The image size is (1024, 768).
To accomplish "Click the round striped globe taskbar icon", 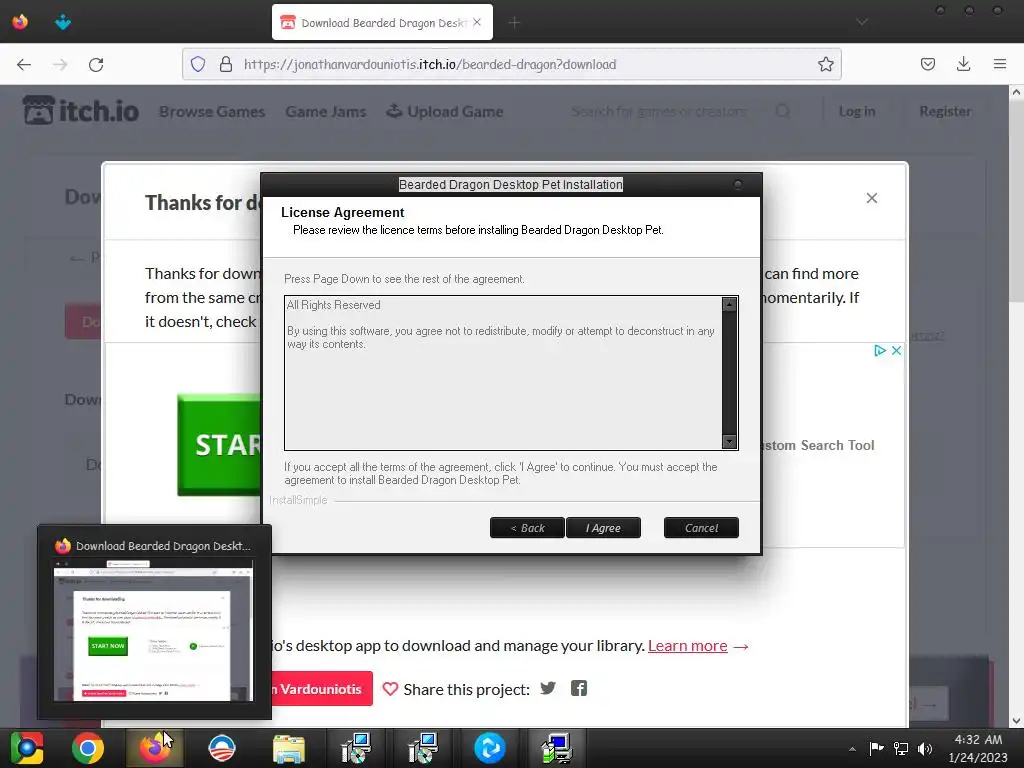I will (x=222, y=748).
